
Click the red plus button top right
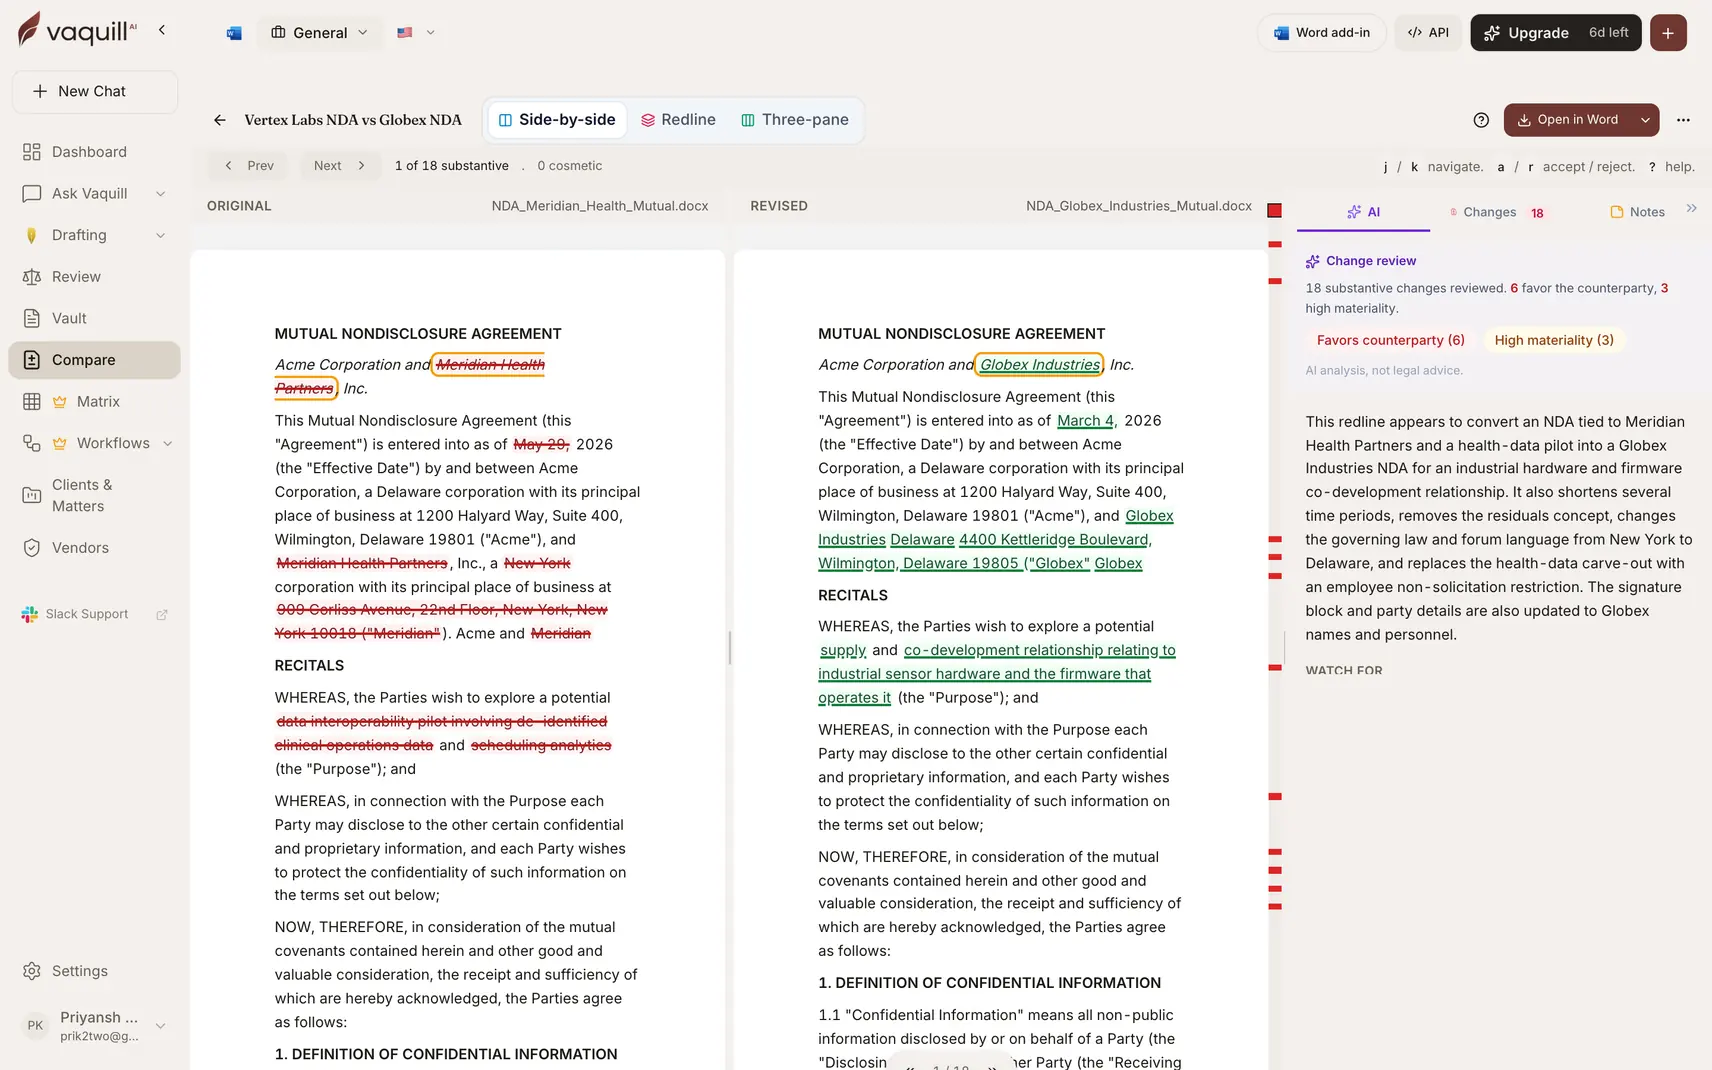click(x=1668, y=33)
